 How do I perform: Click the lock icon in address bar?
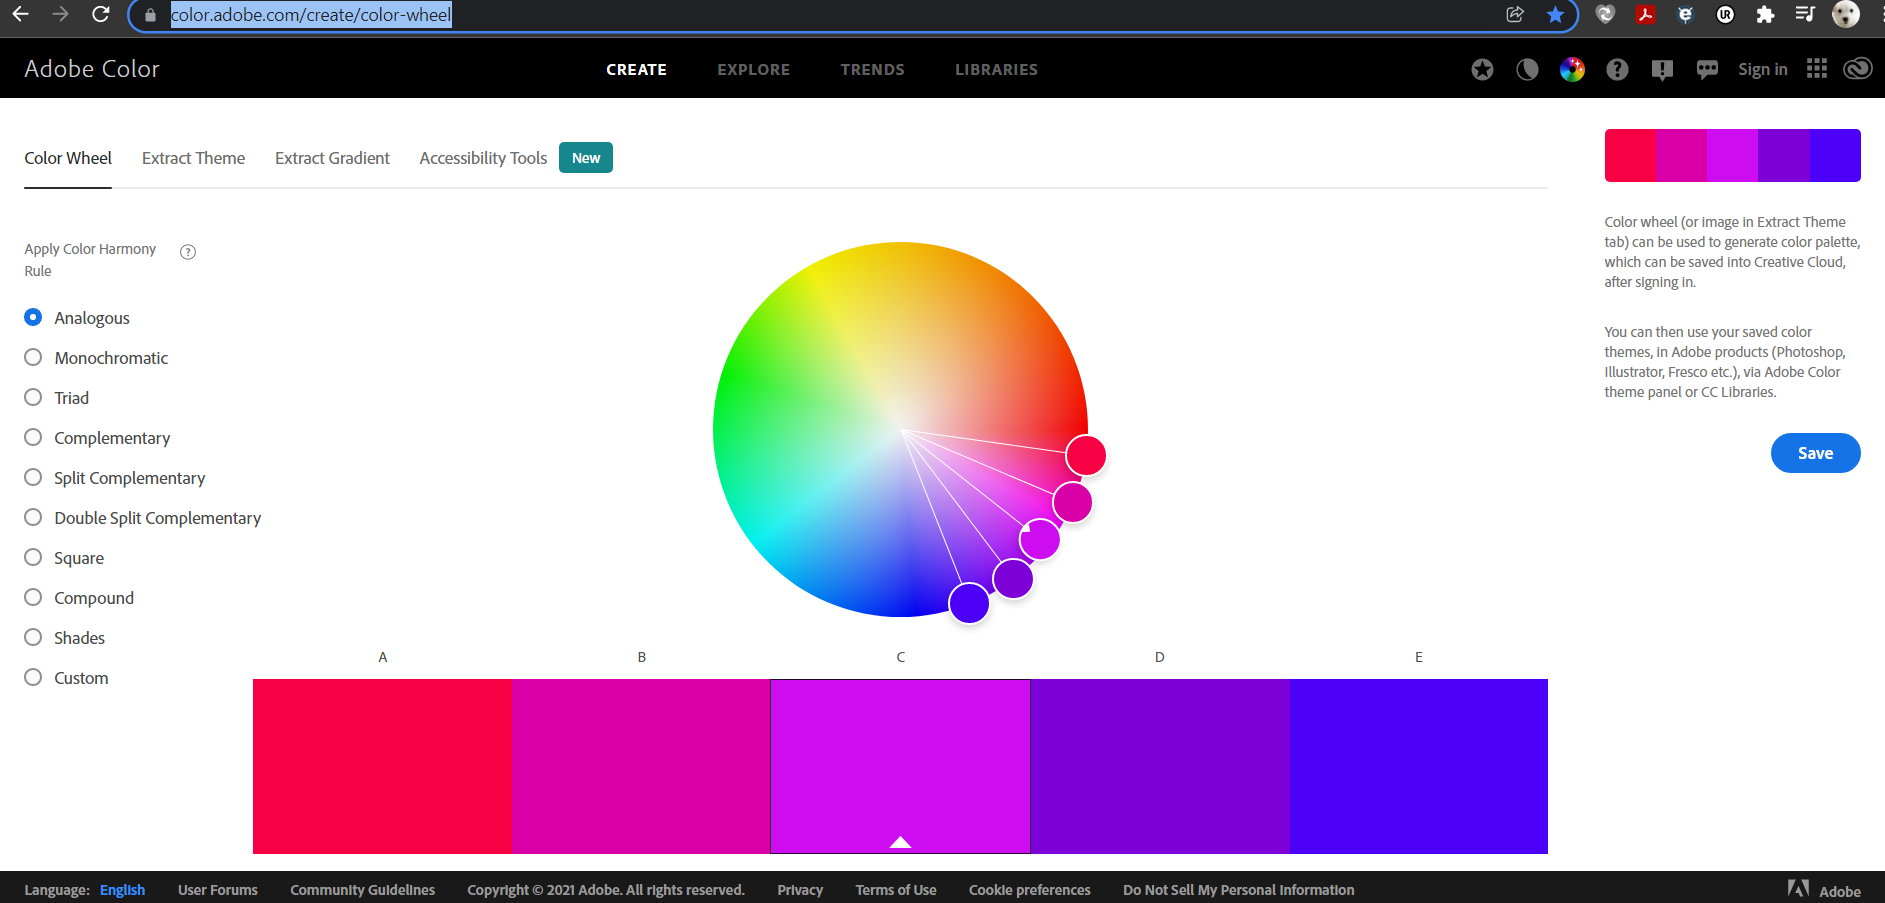coord(151,15)
